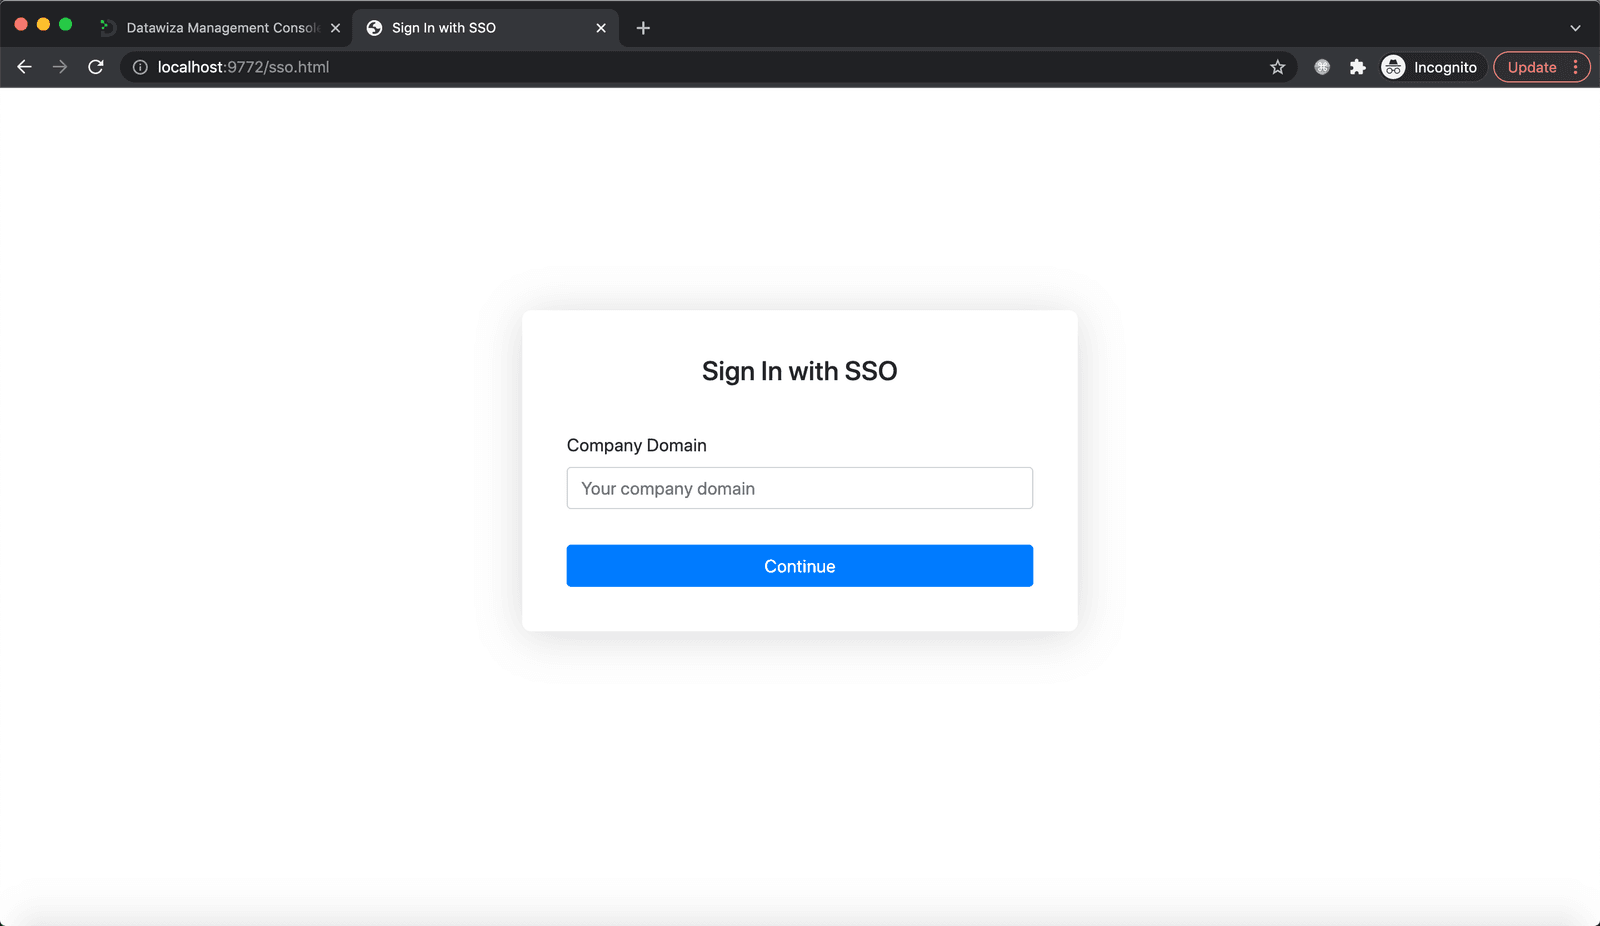Click the Your company domain input field
1600x926 pixels.
click(800, 488)
